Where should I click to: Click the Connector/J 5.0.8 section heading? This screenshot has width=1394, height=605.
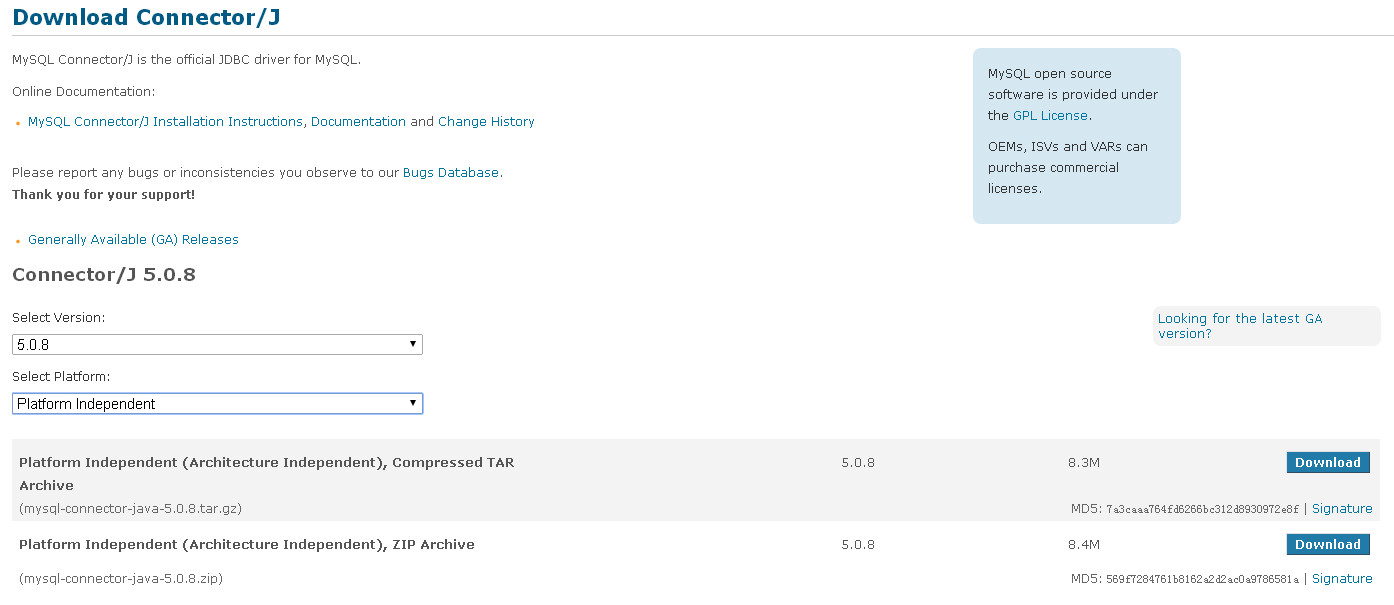coord(104,274)
